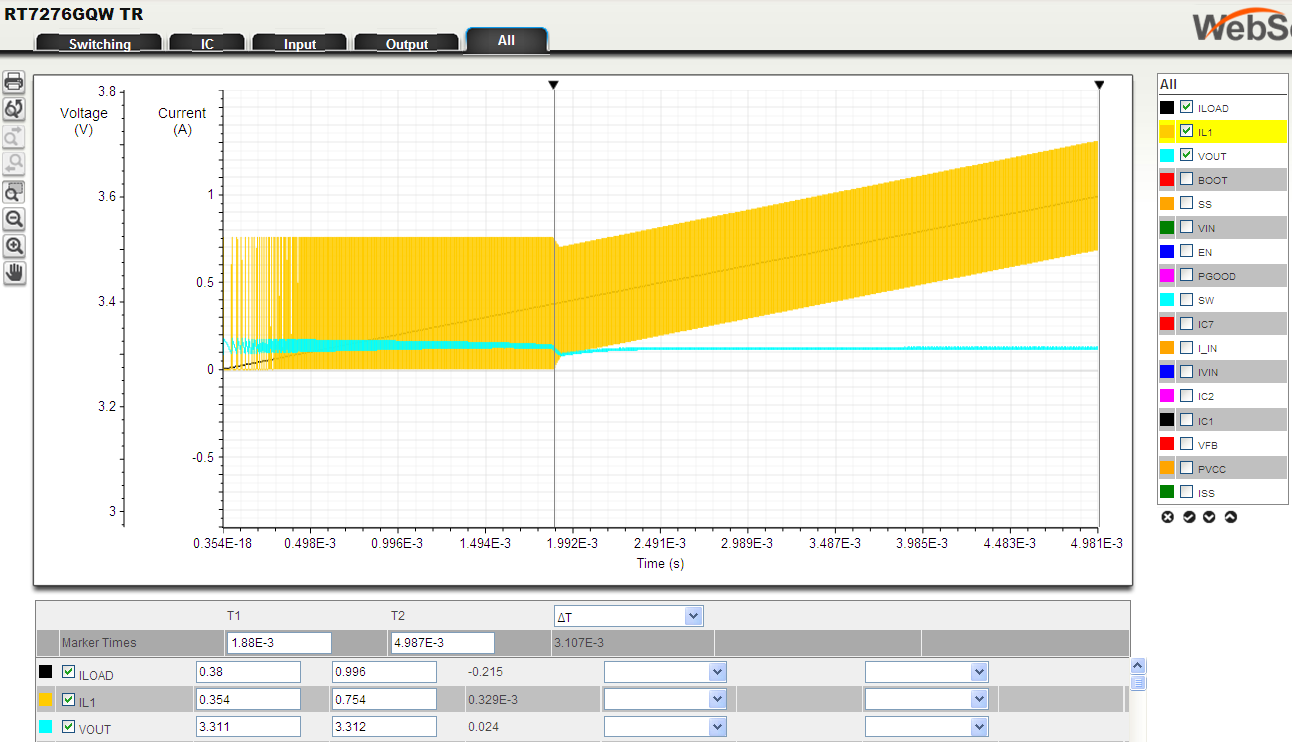Click the Print chart icon

13,81
